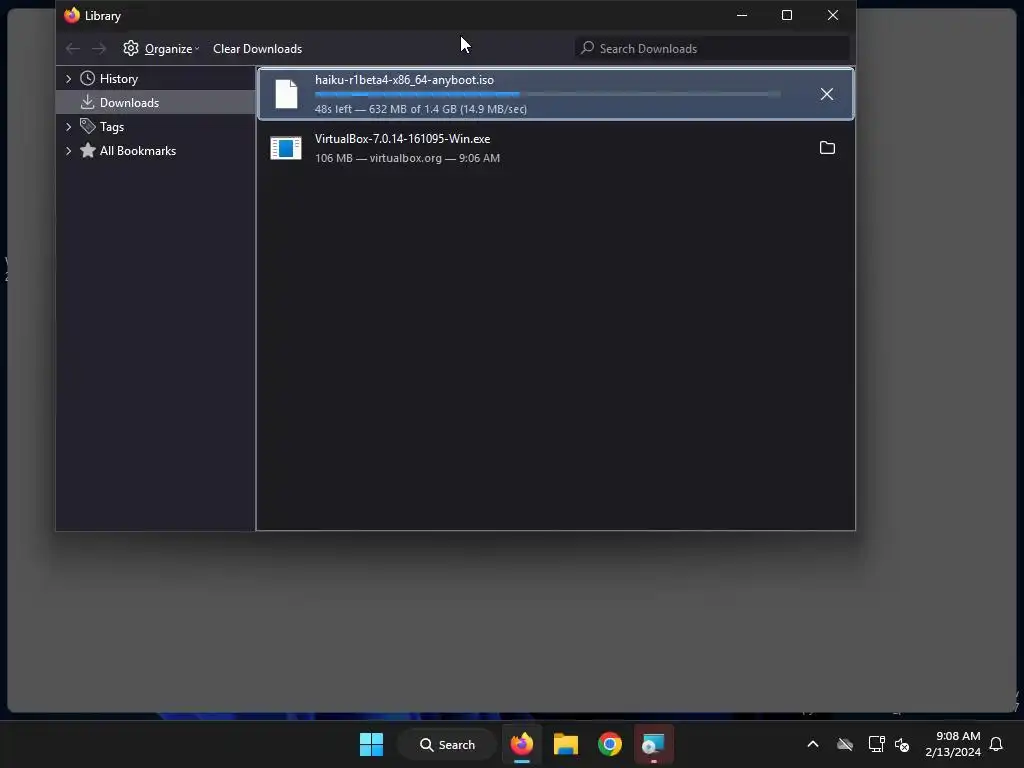The width and height of the screenshot is (1024, 768).
Task: Click the Tags label icon
Action: pos(88,126)
